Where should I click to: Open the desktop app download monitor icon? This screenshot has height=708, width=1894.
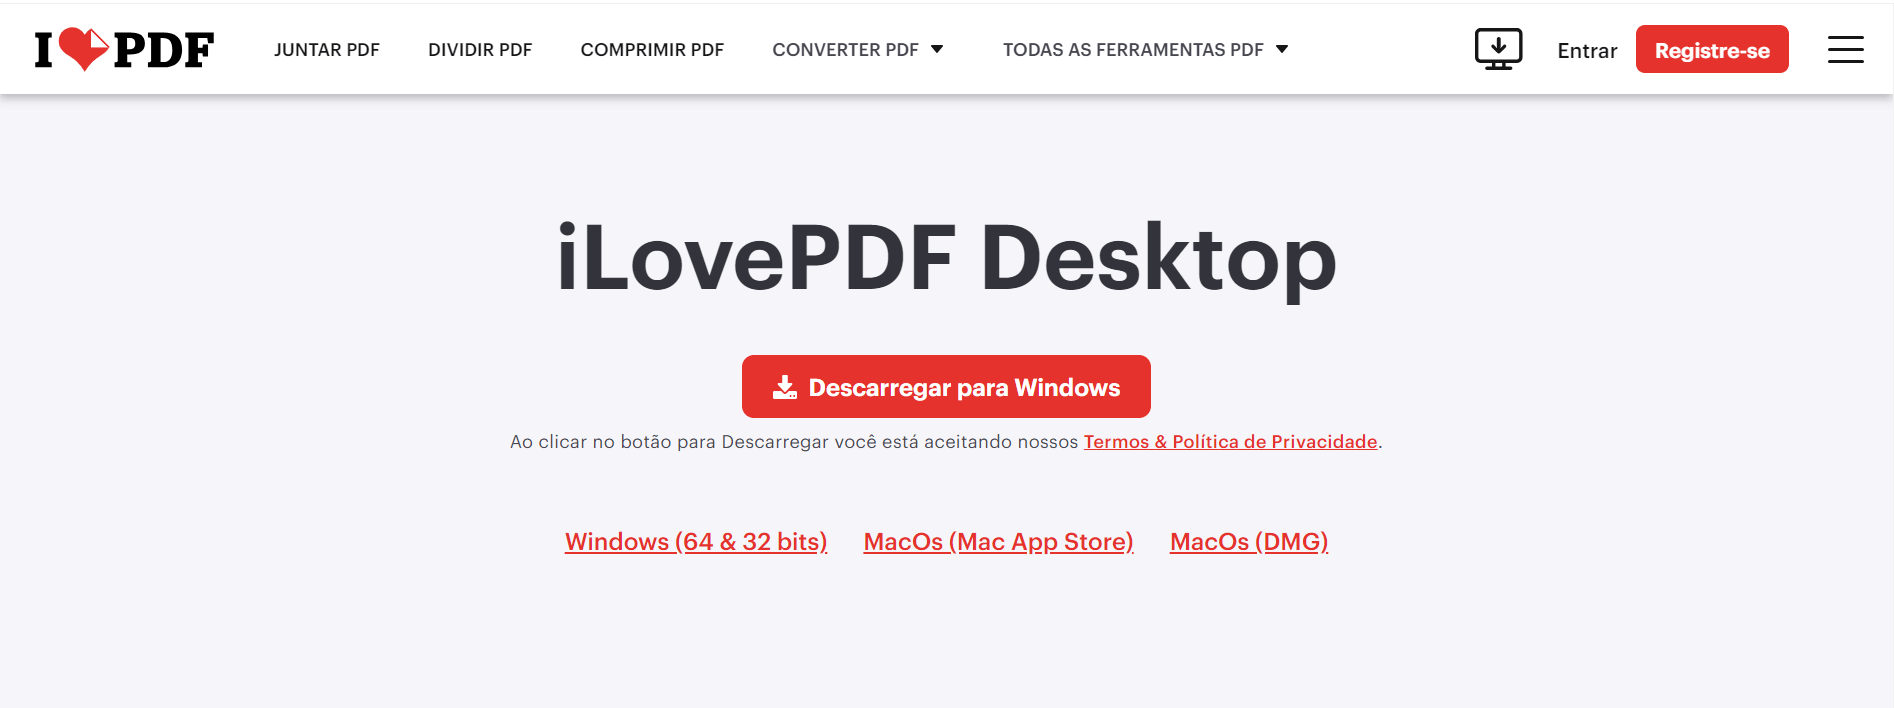[x=1498, y=49]
